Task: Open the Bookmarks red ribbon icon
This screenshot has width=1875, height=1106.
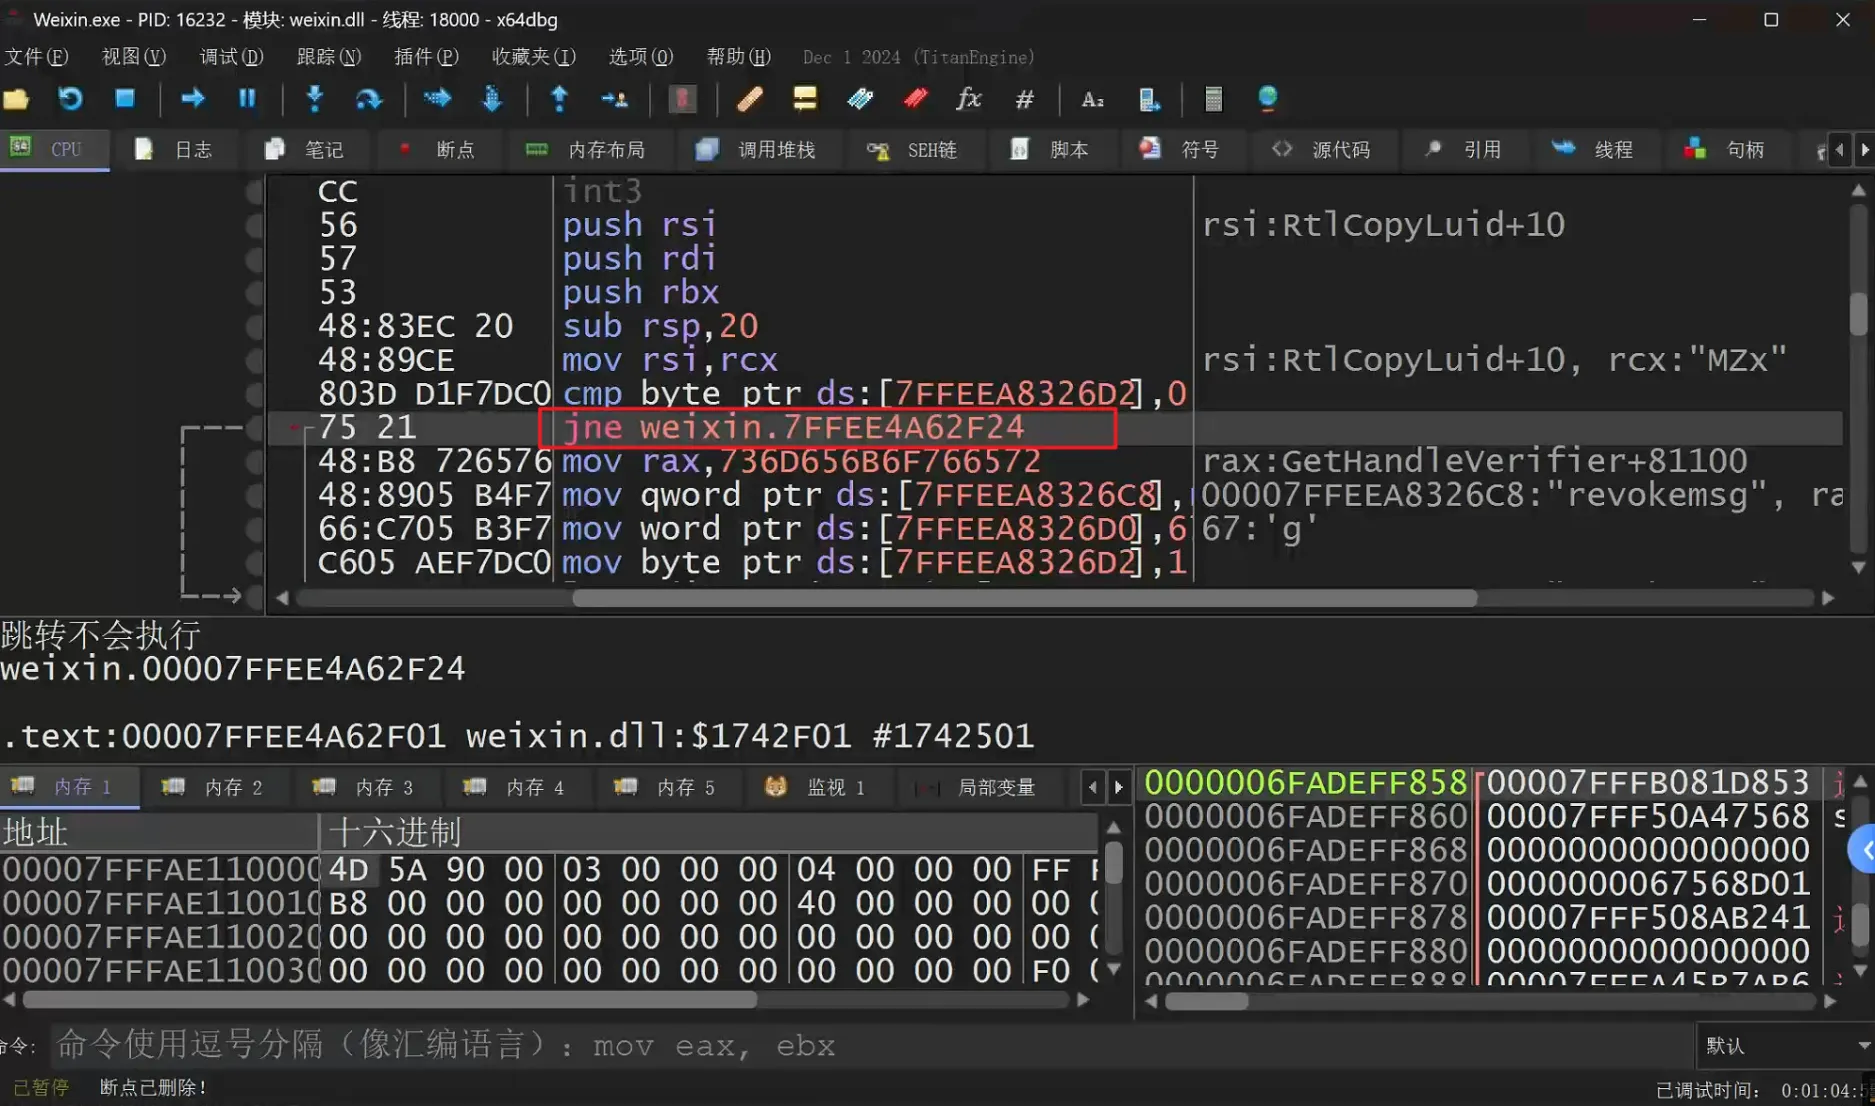Action: tap(915, 98)
